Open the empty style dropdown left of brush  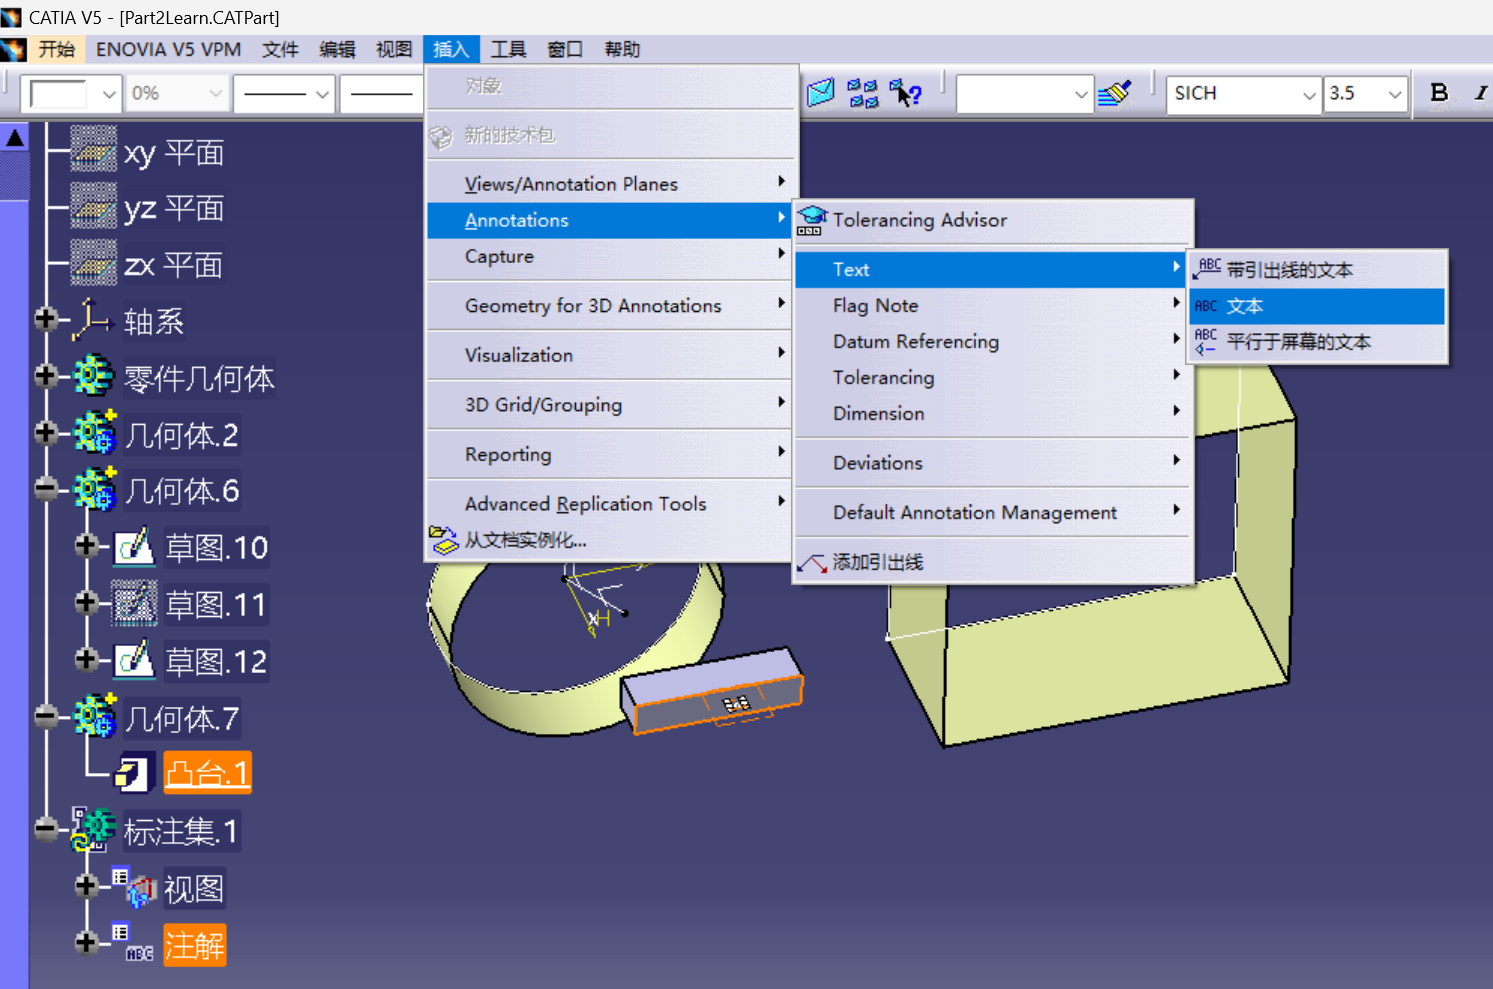(1080, 95)
